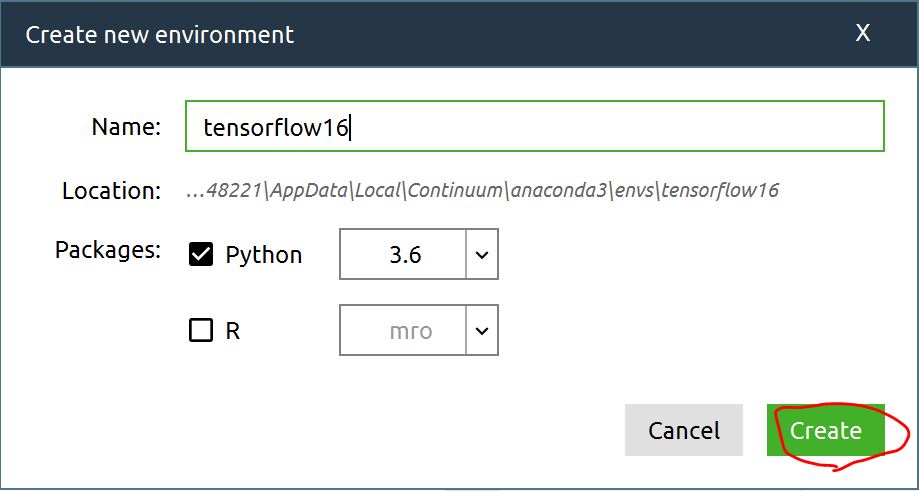The height and width of the screenshot is (491, 919).
Task: Click the "Packages:" label
Action: (108, 250)
